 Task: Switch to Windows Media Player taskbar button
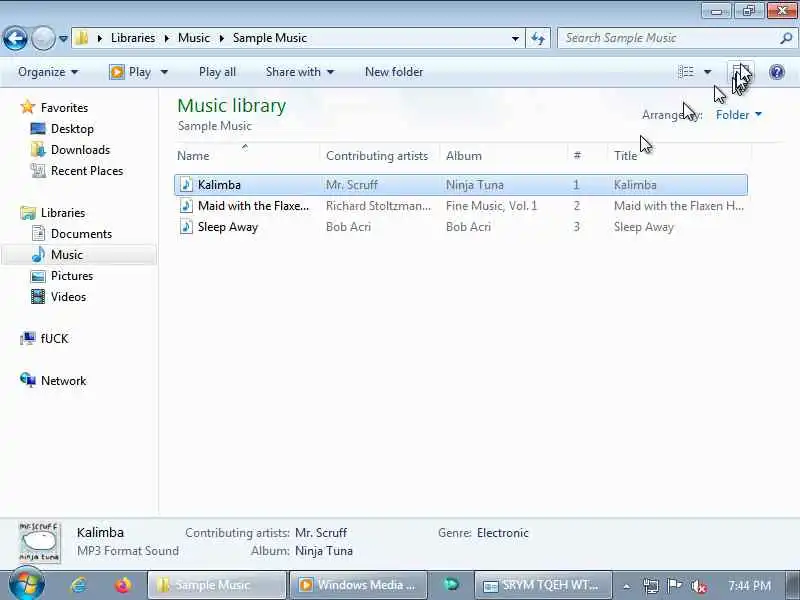point(358,585)
